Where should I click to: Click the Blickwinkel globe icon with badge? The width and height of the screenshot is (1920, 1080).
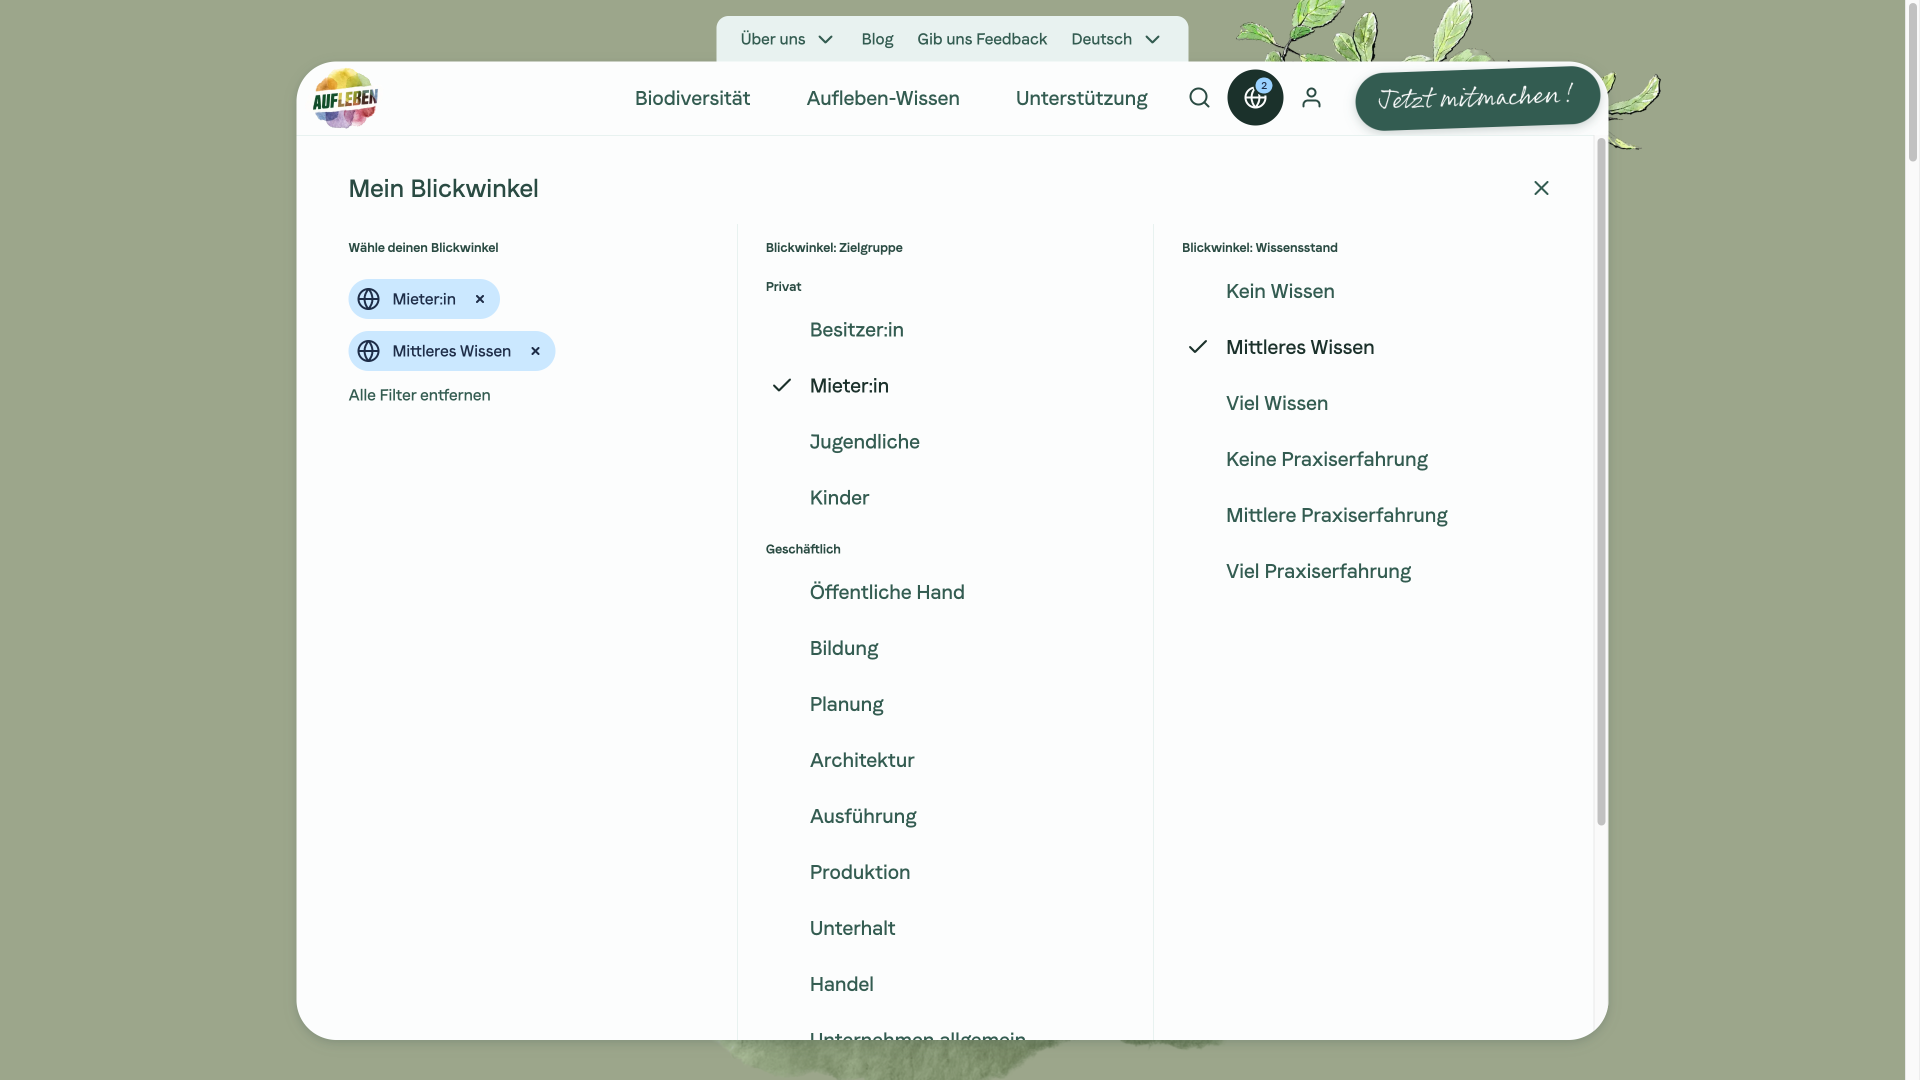[x=1255, y=98]
